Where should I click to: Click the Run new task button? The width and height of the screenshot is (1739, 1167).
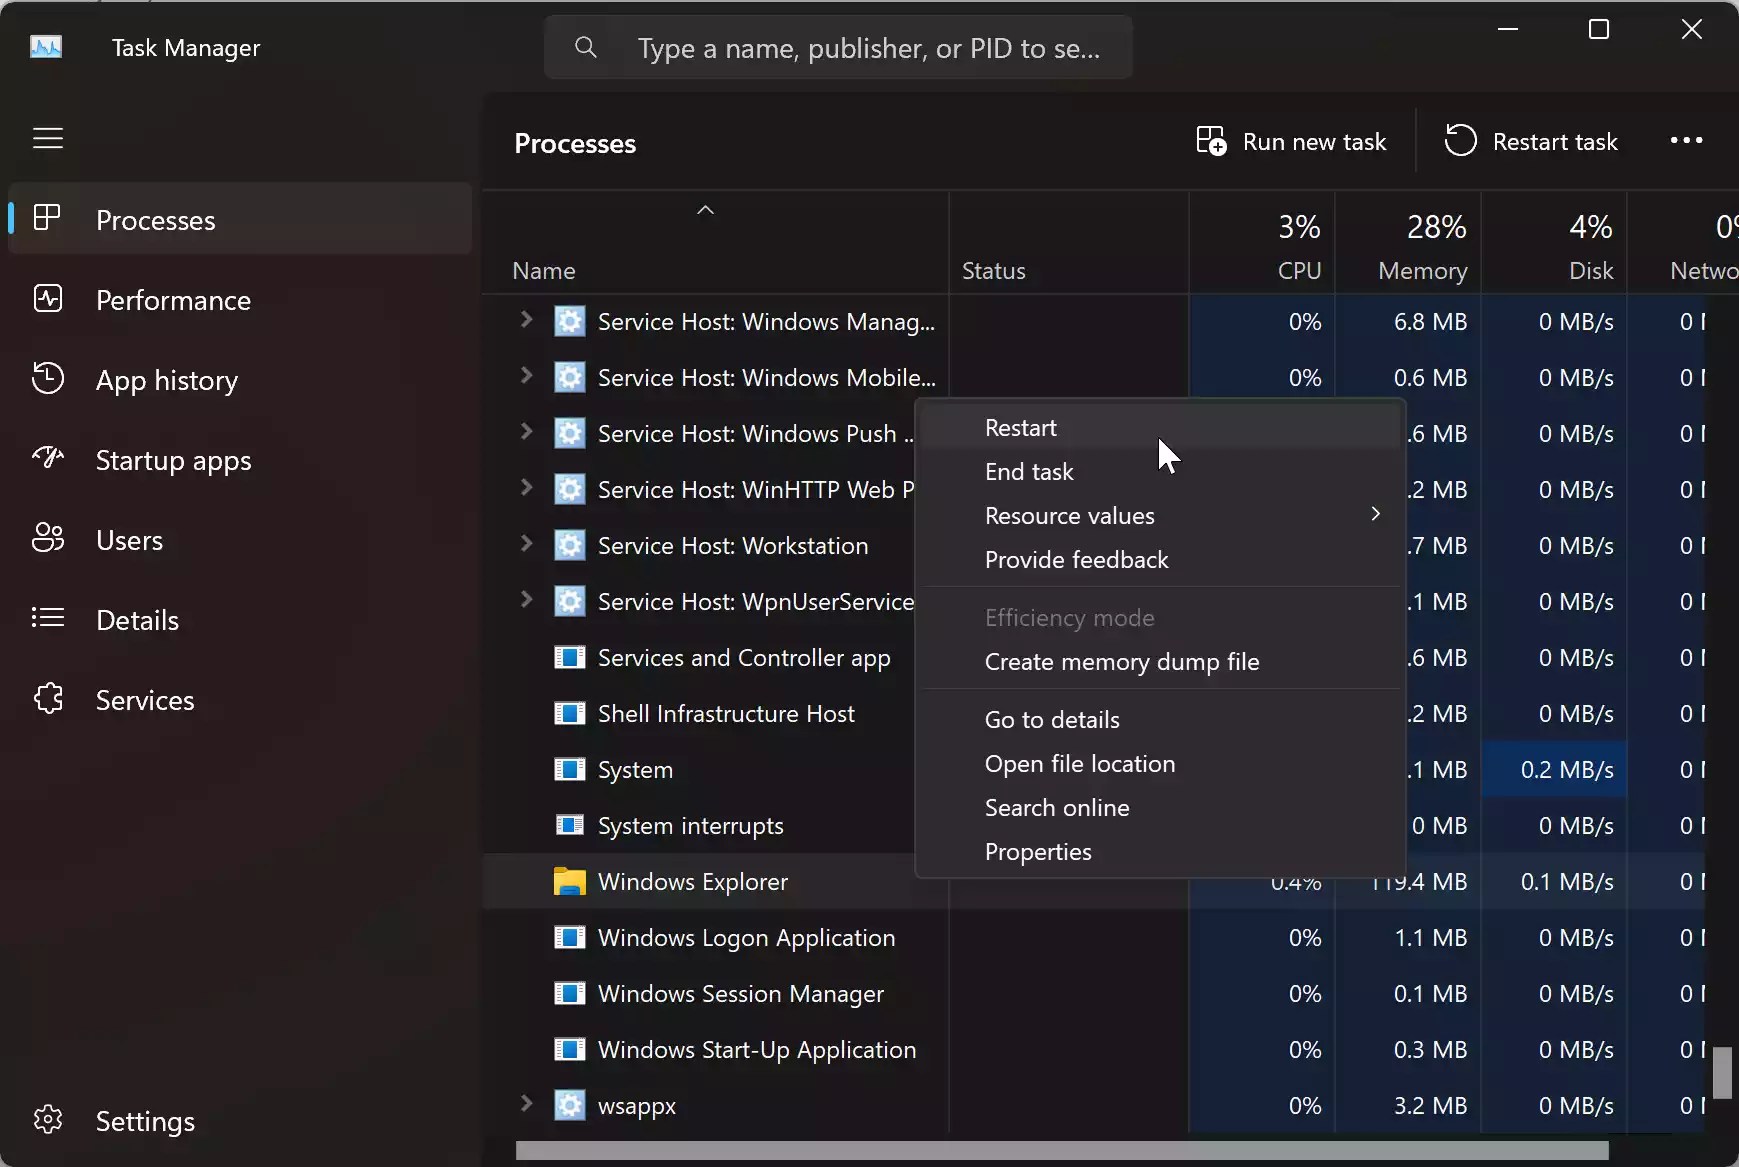pyautogui.click(x=1291, y=141)
